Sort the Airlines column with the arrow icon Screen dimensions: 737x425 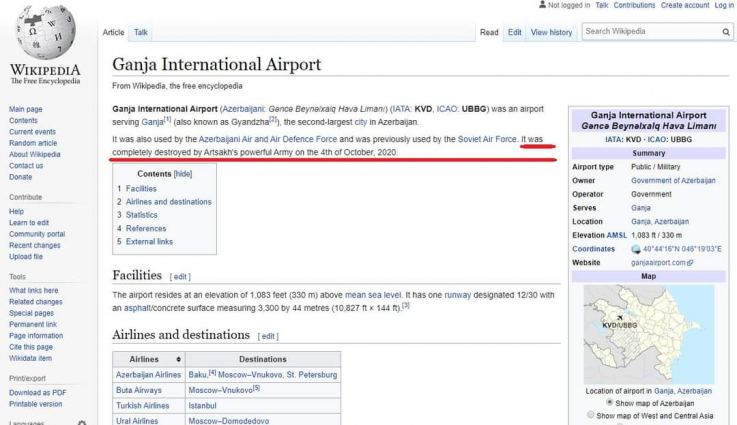tap(179, 359)
